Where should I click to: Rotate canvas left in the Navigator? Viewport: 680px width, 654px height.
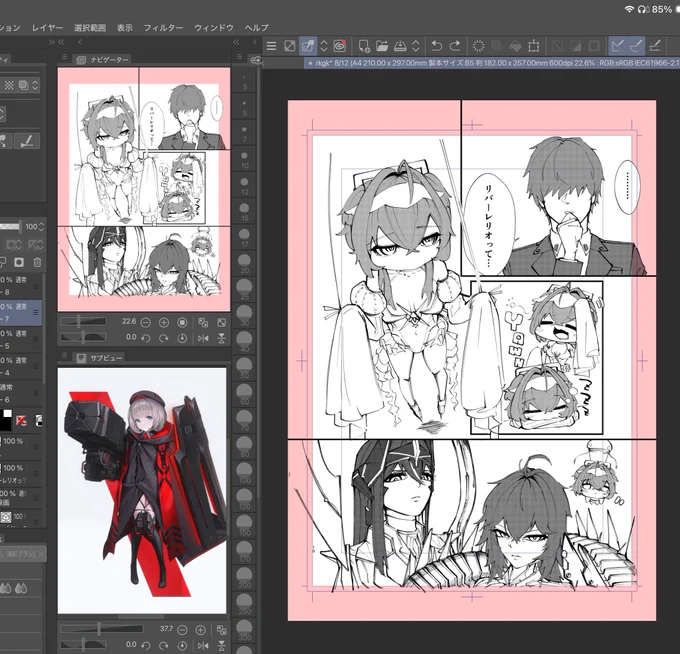tap(146, 338)
